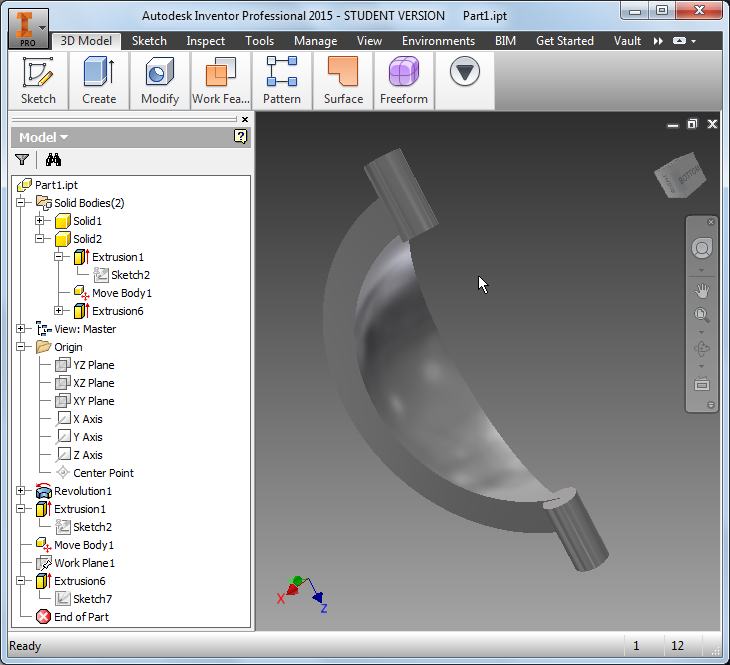
Task: Expand the Solid1 node
Action: pyautogui.click(x=40, y=221)
